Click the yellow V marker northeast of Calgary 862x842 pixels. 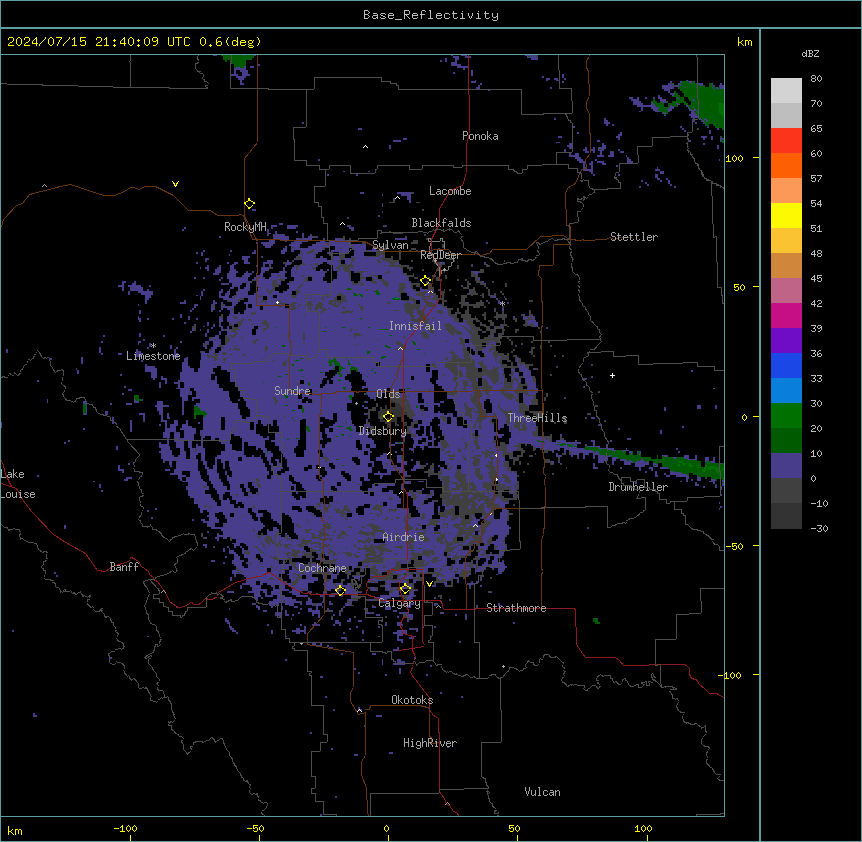429,584
